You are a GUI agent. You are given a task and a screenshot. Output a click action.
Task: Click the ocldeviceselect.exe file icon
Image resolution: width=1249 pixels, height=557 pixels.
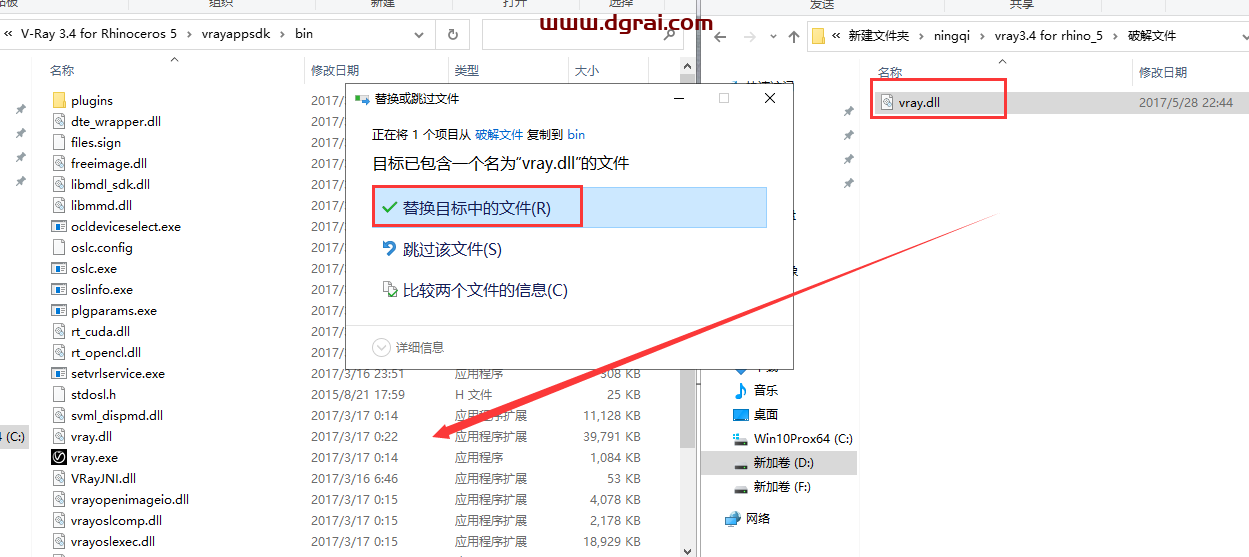point(59,227)
